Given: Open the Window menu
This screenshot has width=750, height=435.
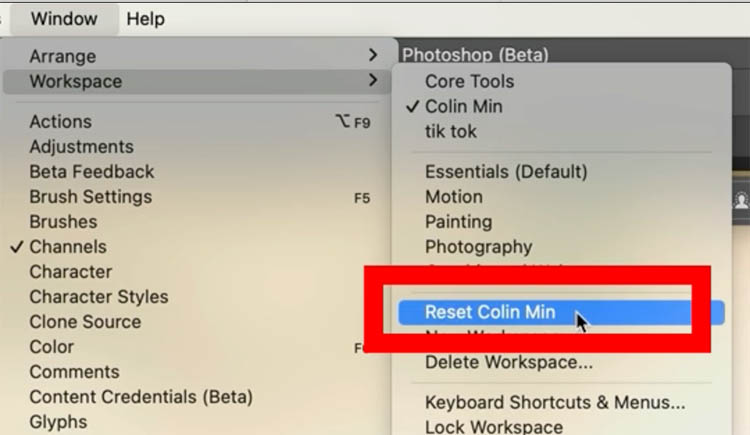Looking at the screenshot, I should (64, 19).
